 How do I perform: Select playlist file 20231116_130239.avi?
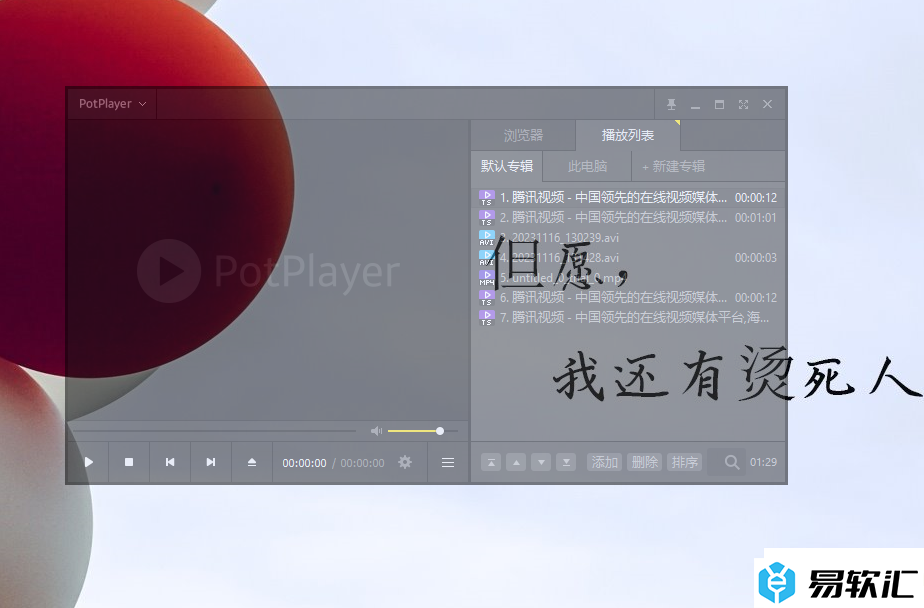(628, 237)
